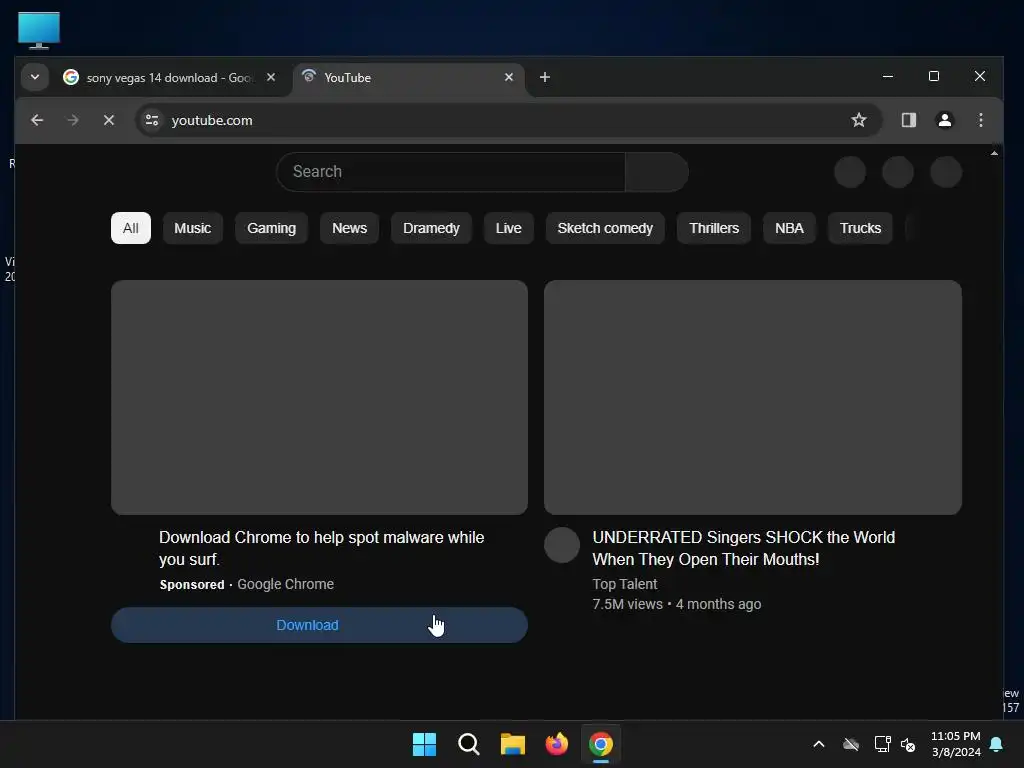Open the notifications bell icon
The image size is (1024, 768).
tap(997, 744)
